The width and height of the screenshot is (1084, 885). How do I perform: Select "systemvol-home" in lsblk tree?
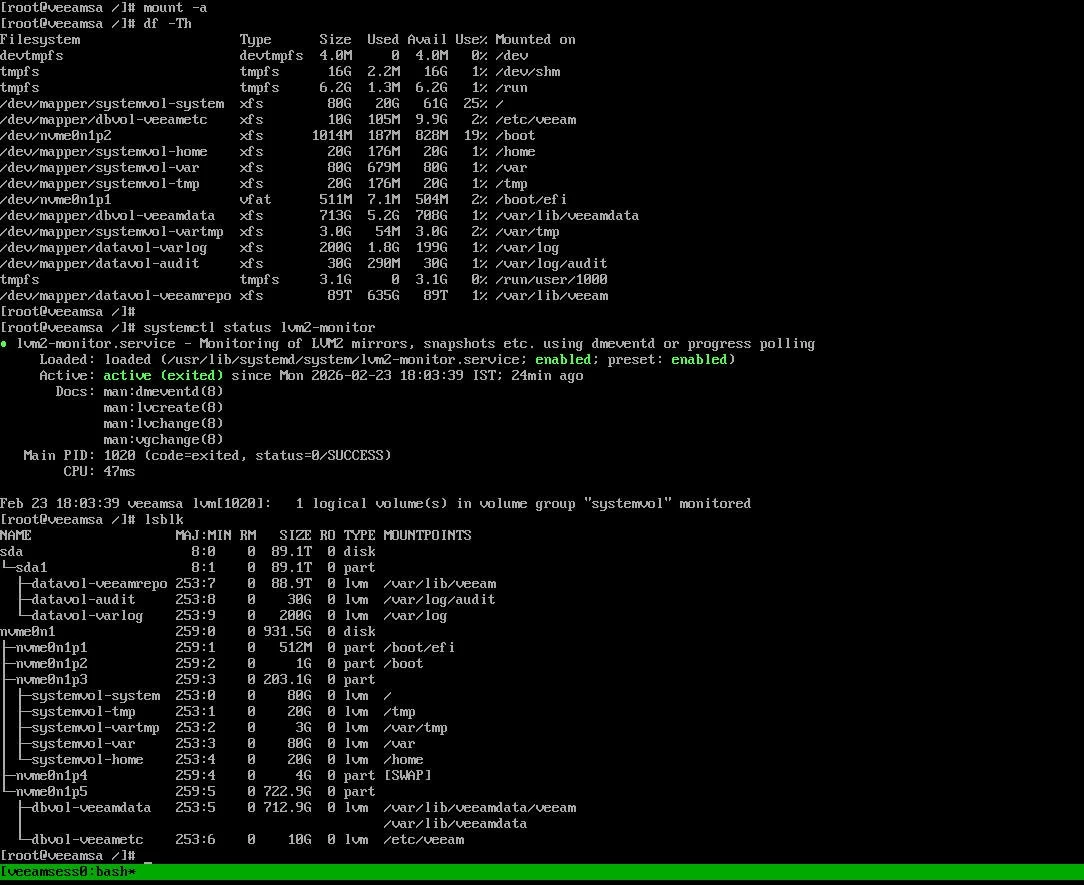[88, 759]
